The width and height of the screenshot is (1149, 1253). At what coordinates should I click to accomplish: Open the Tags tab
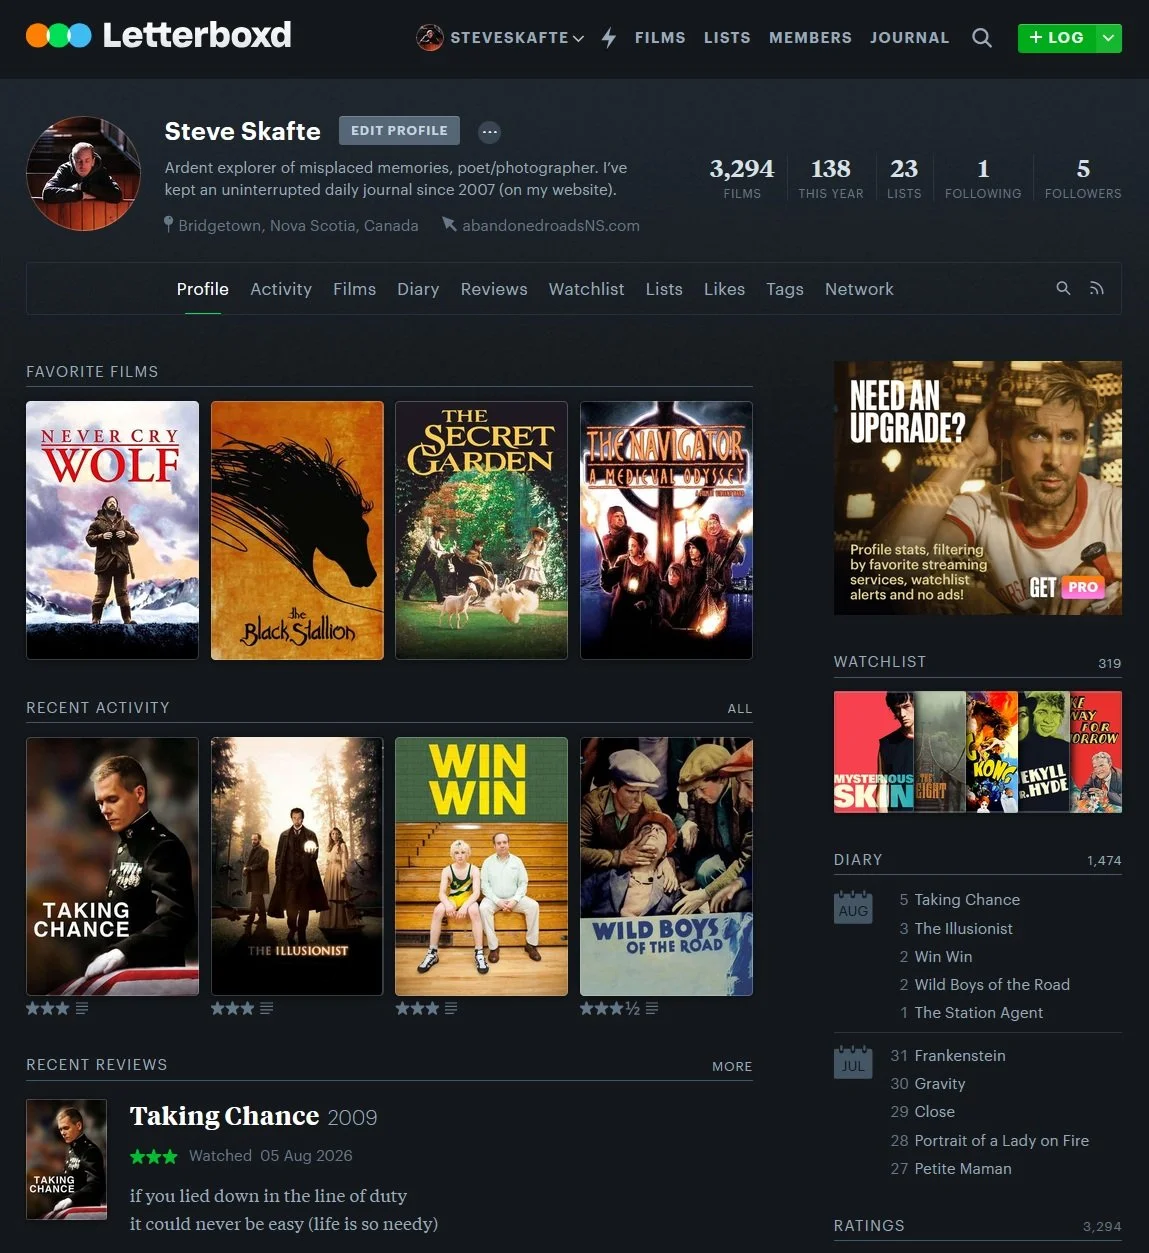click(785, 289)
